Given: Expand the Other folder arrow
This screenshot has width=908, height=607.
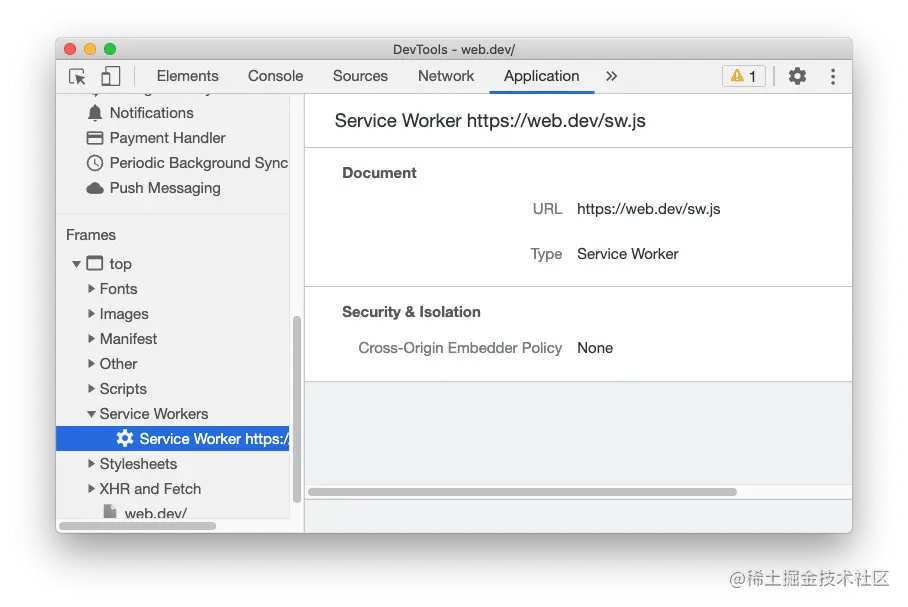Looking at the screenshot, I should [91, 363].
